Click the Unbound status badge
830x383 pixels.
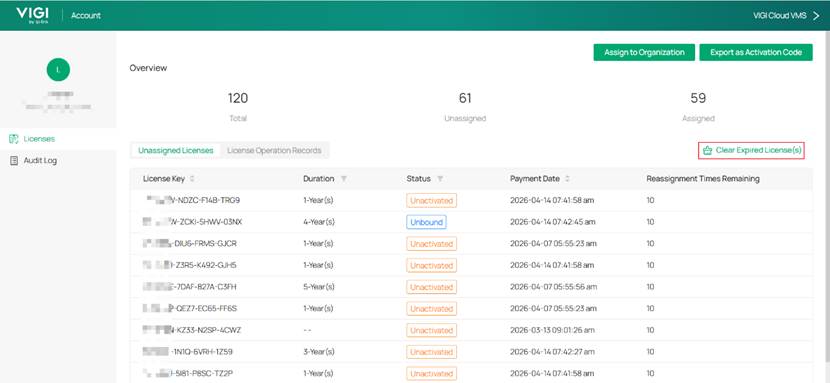(x=427, y=222)
